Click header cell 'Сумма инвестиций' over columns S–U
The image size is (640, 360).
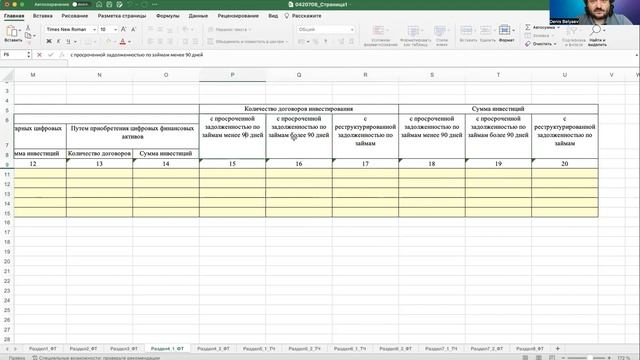tap(498, 109)
